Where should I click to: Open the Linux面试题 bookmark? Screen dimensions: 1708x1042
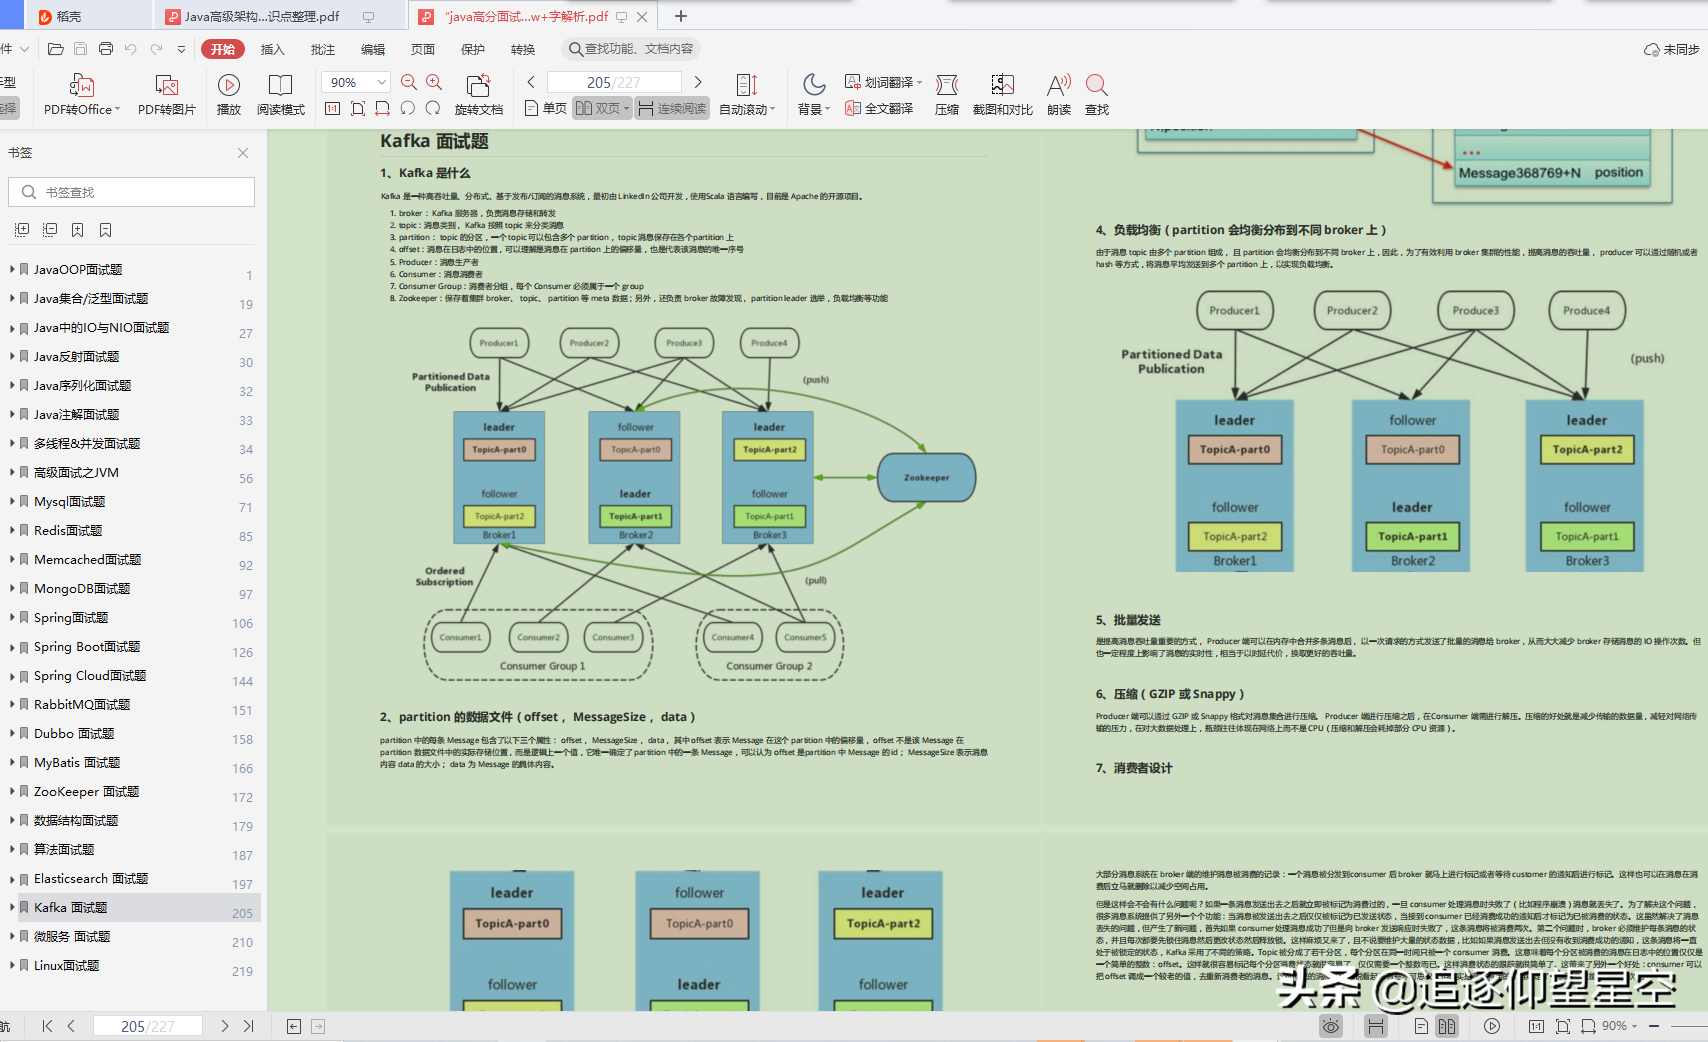(66, 965)
